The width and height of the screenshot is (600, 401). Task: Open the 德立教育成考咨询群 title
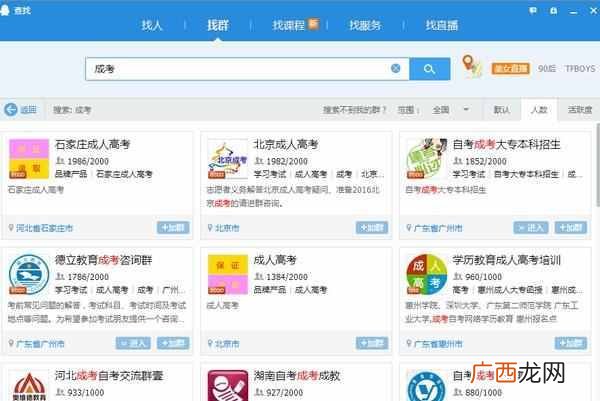(103, 260)
